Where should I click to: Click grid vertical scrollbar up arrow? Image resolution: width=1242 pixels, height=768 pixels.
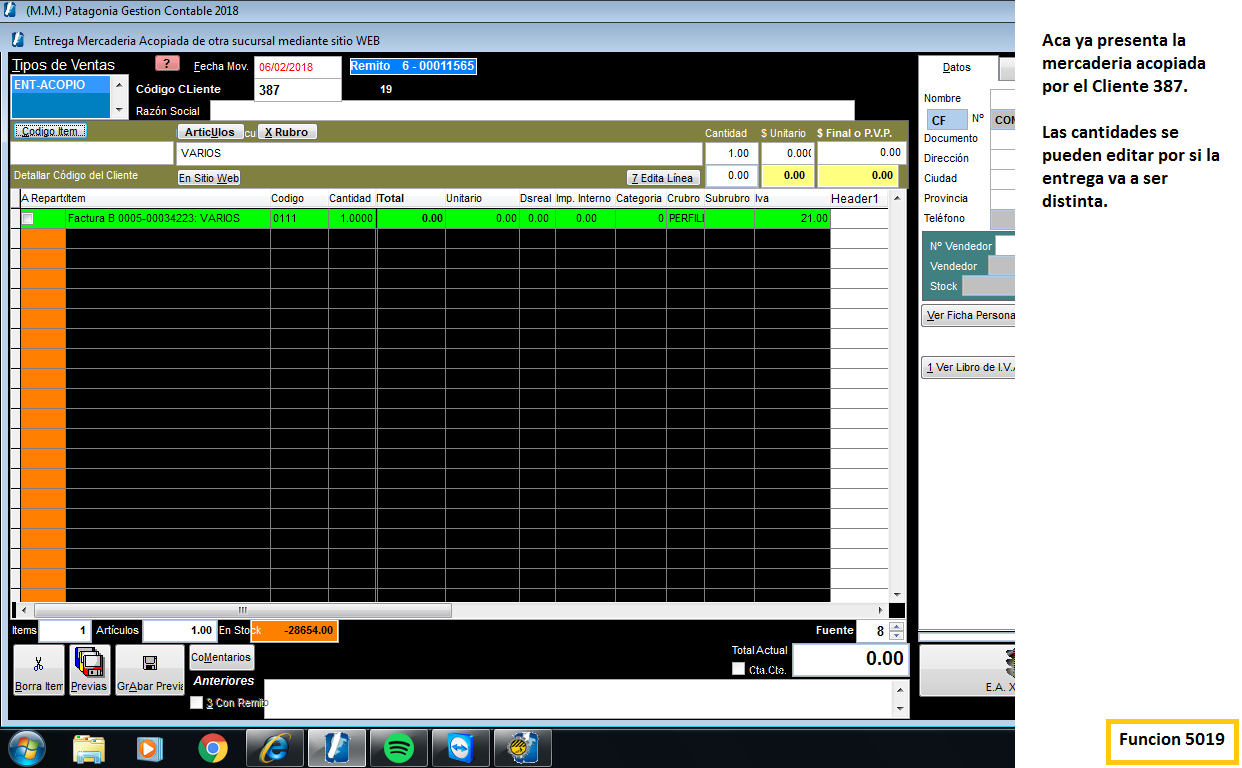tap(897, 199)
